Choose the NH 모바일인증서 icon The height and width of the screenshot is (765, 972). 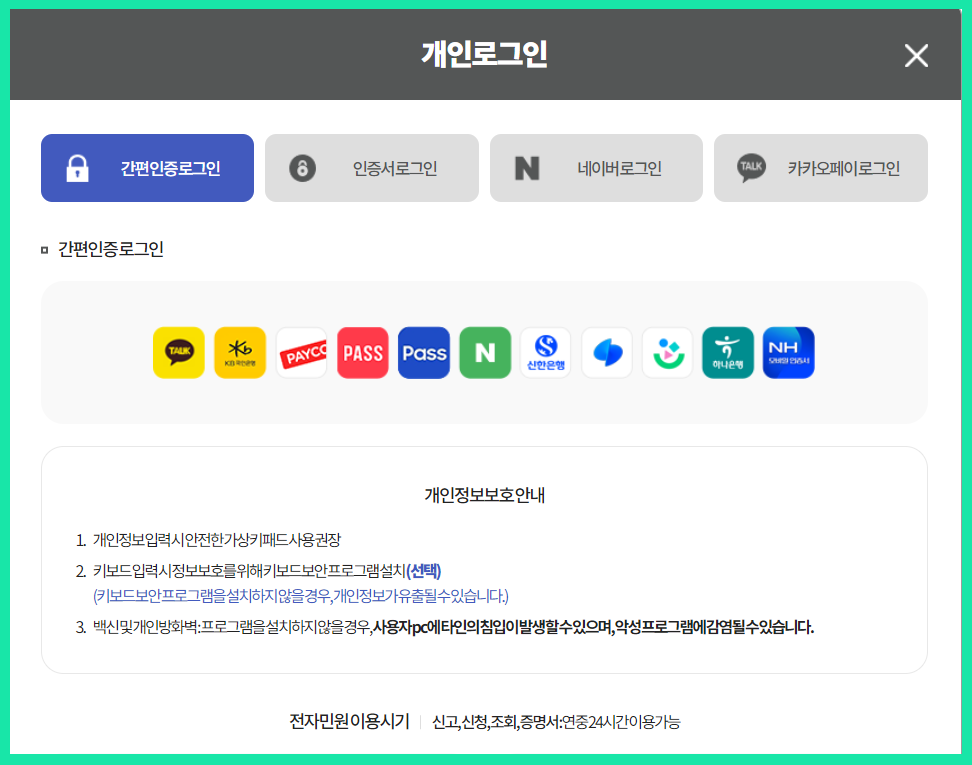(x=789, y=352)
